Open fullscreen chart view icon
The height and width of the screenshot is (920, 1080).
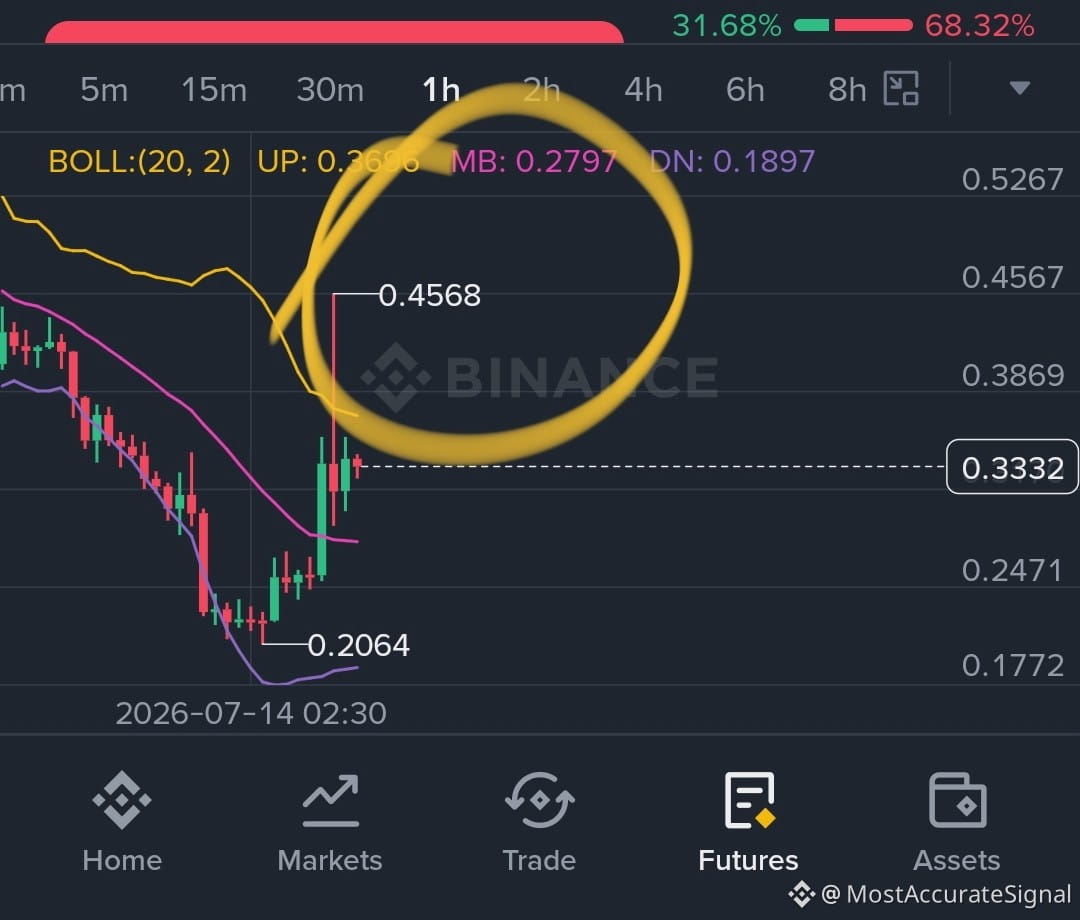[902, 88]
